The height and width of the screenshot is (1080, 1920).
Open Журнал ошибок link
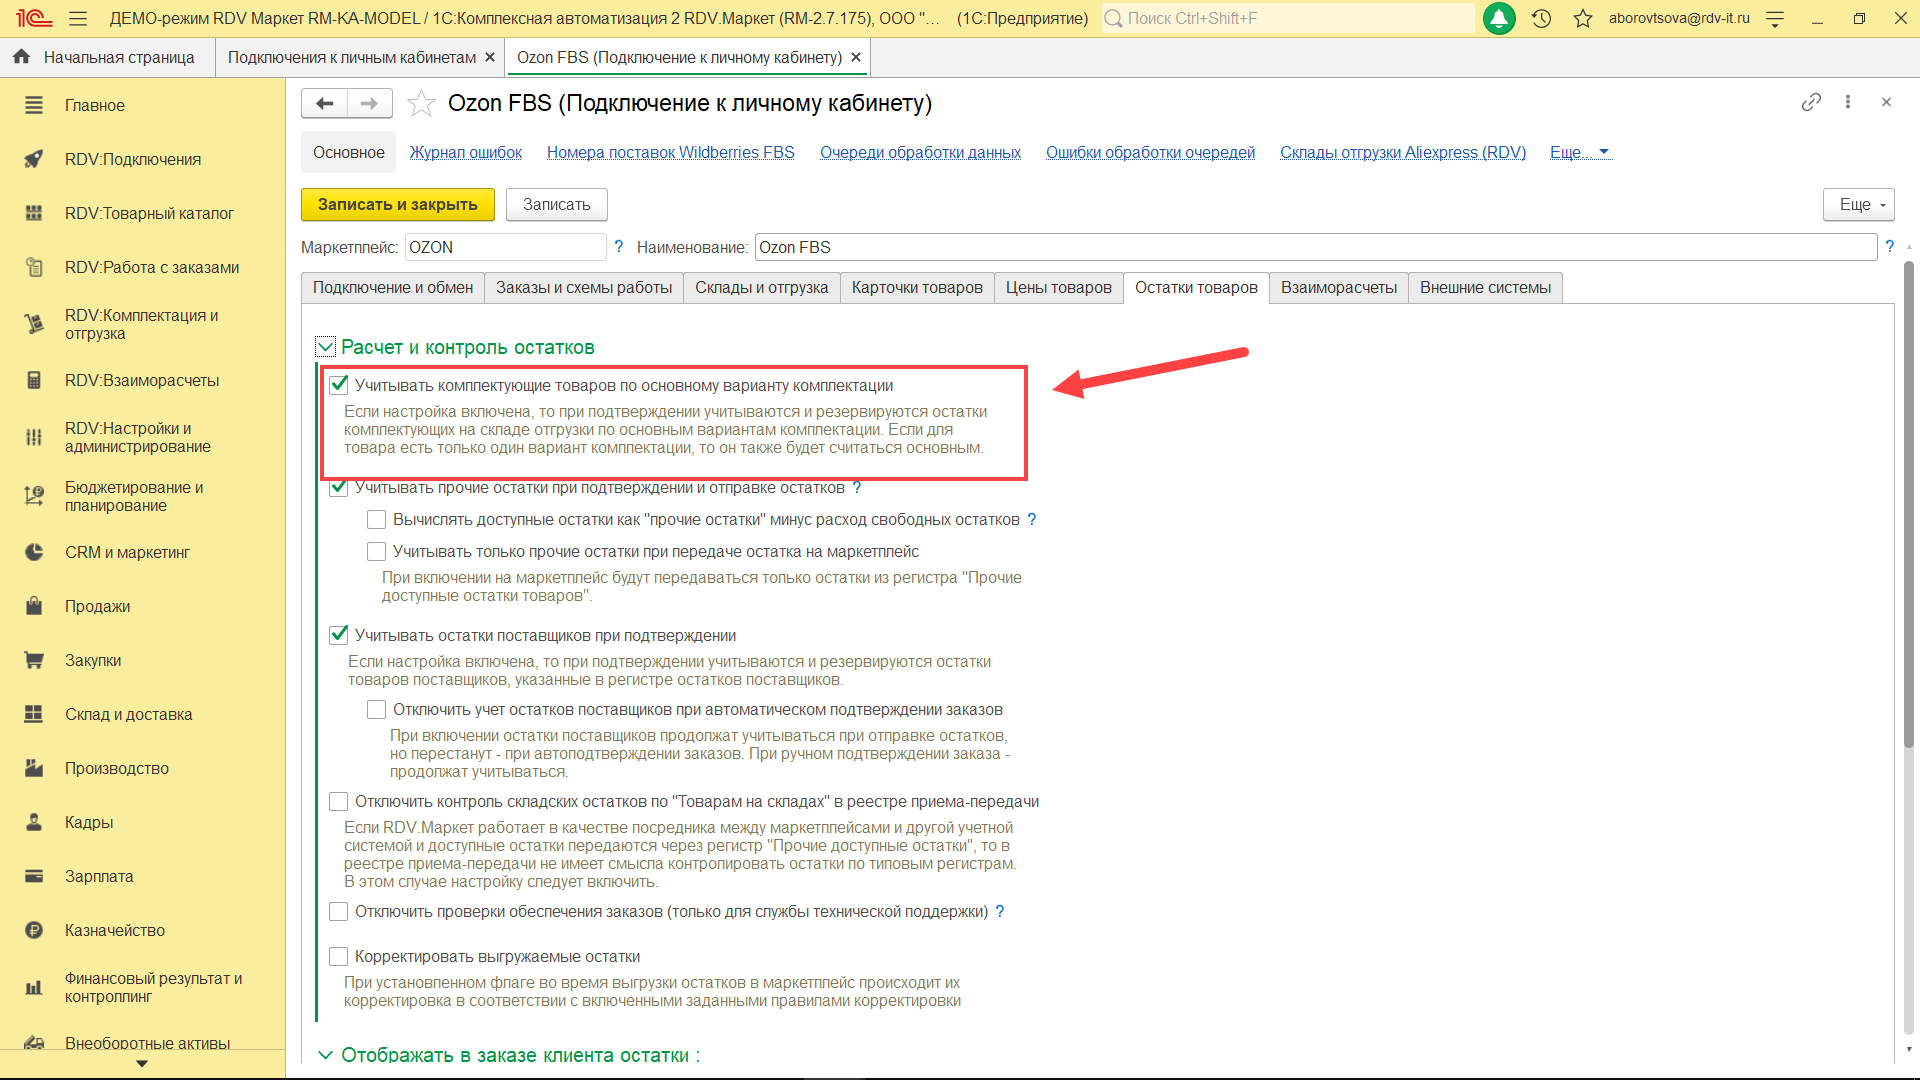[x=465, y=152]
